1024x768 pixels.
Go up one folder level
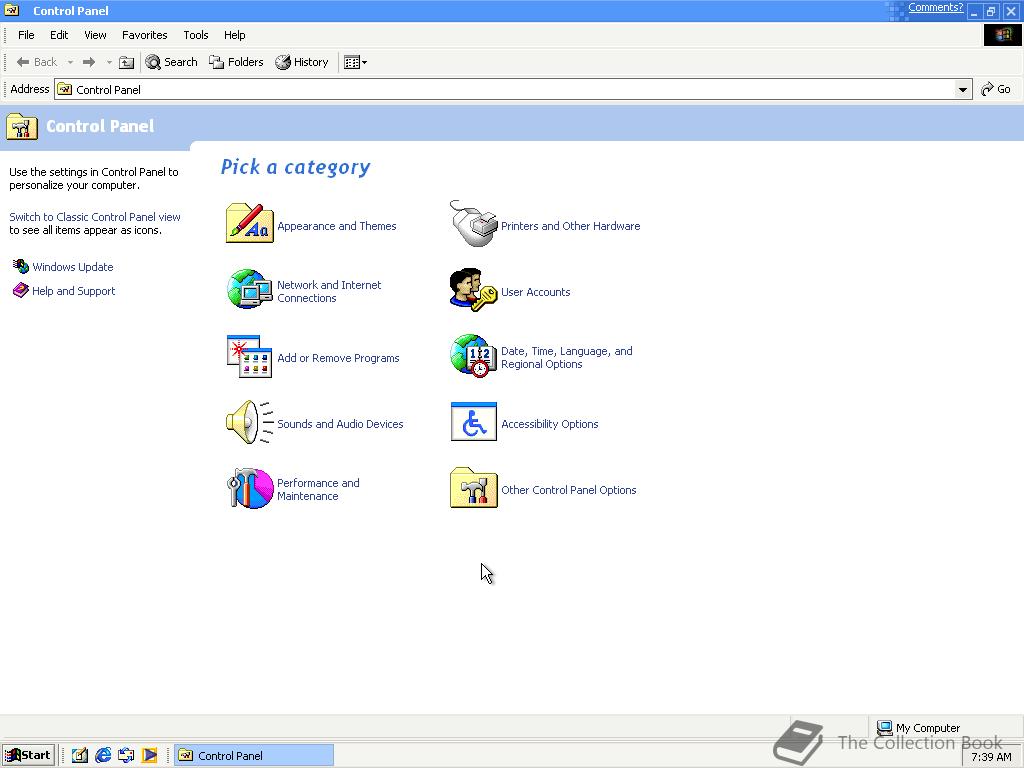coord(127,62)
